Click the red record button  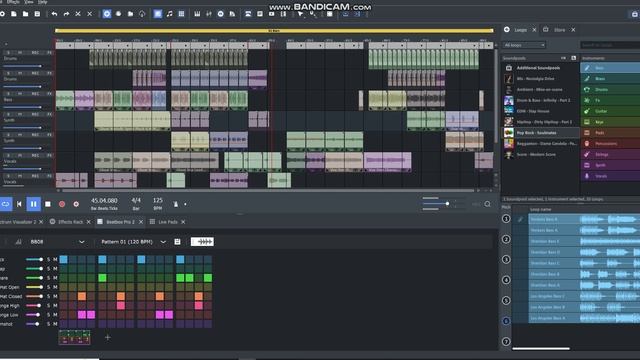coord(62,204)
